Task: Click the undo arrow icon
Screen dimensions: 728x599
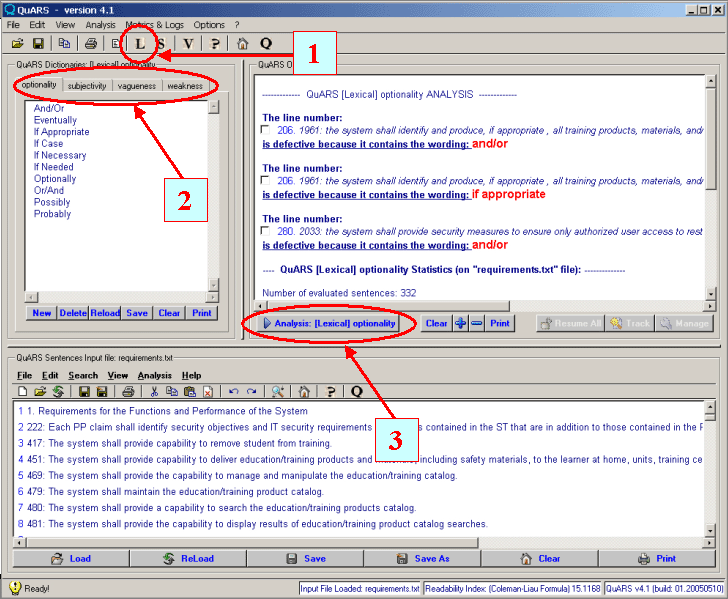Action: [x=234, y=391]
